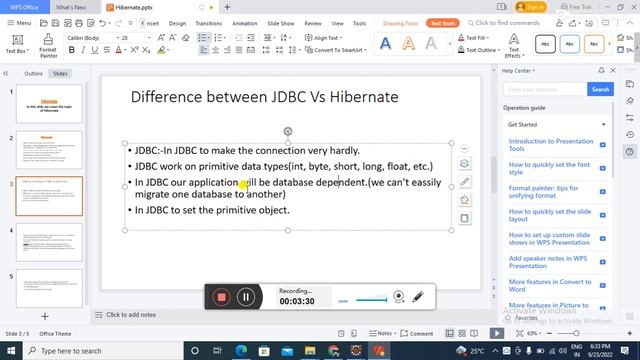
Task: Align text left
Action: click(x=203, y=50)
